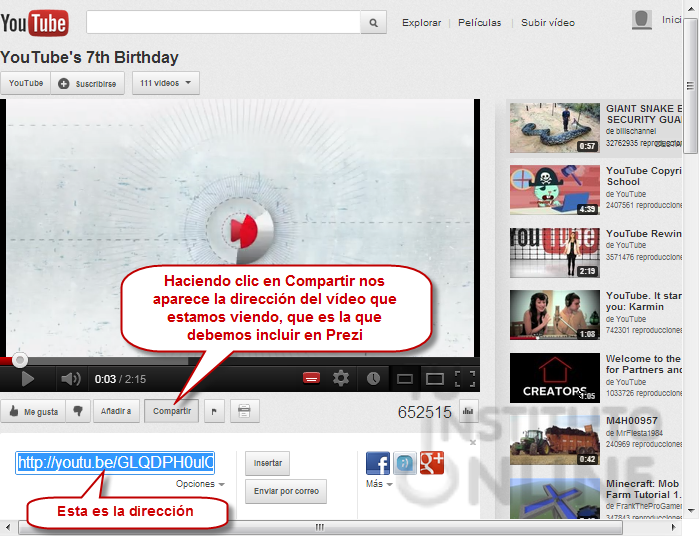The image size is (699, 536).
Task: Close the share panel with X
Action: point(473,442)
